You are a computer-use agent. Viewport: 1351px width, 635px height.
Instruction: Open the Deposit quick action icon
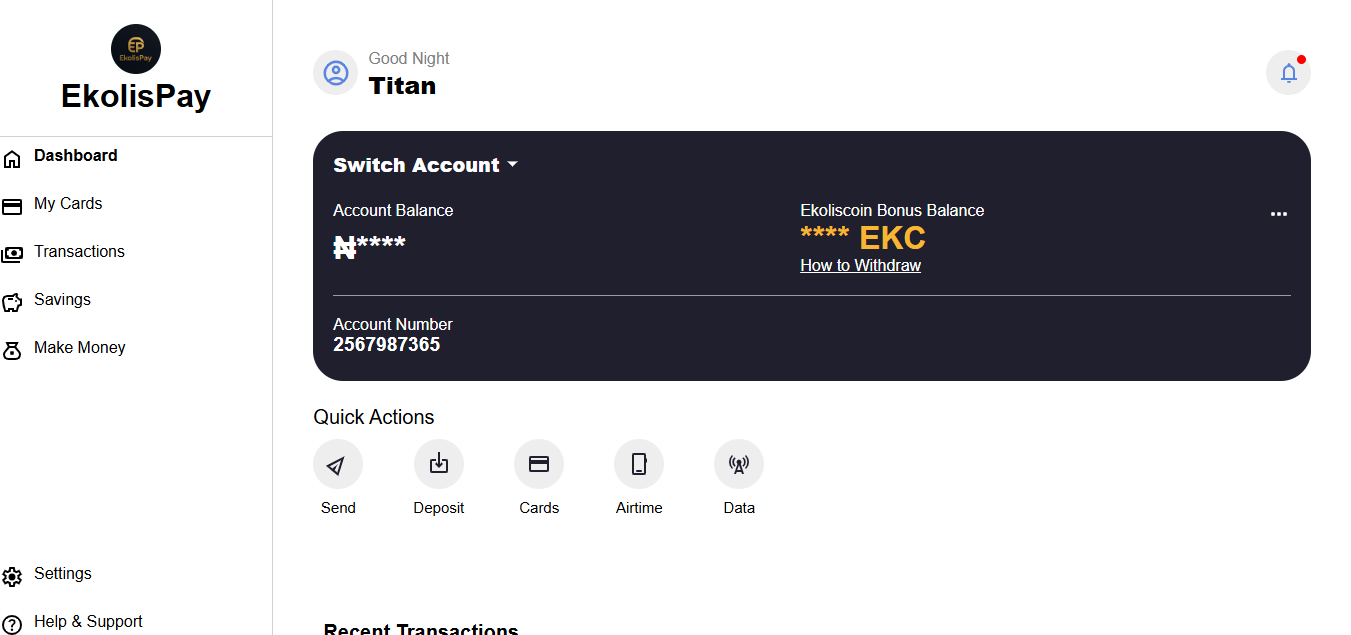point(438,464)
